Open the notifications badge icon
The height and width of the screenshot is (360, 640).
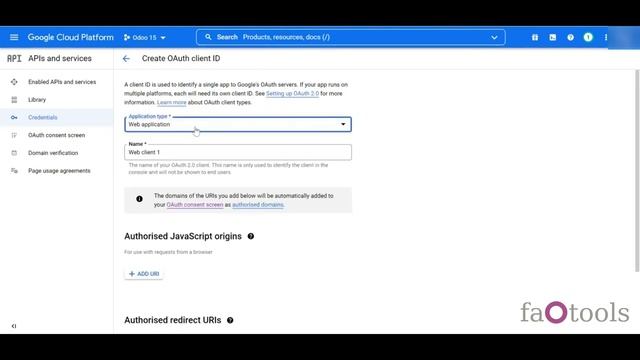(588, 37)
